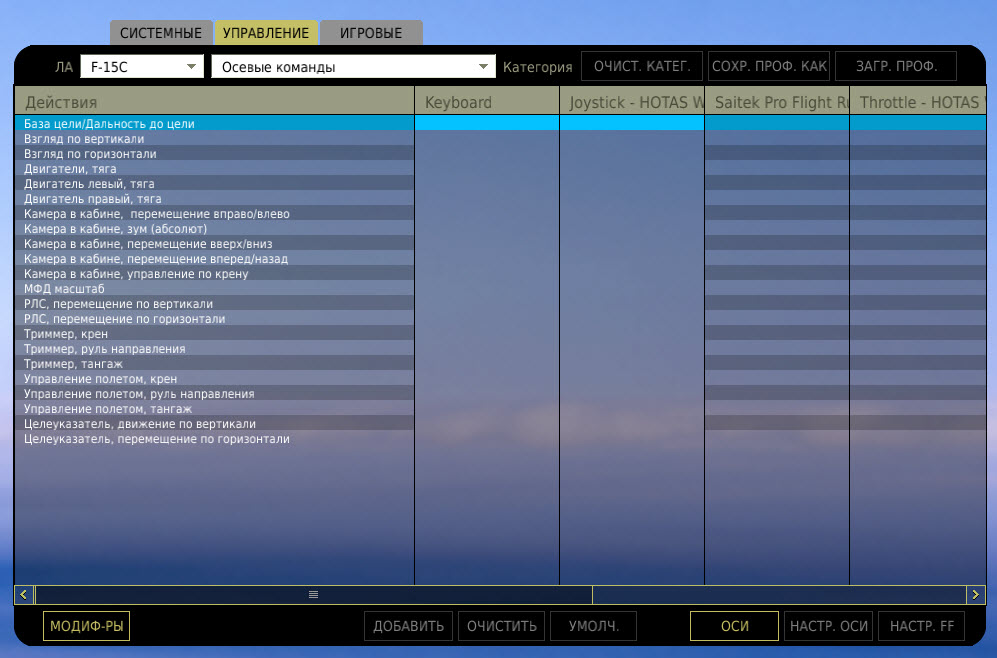Click the Joystick - HOTAS column header
This screenshot has height=658, width=997.
[632, 102]
